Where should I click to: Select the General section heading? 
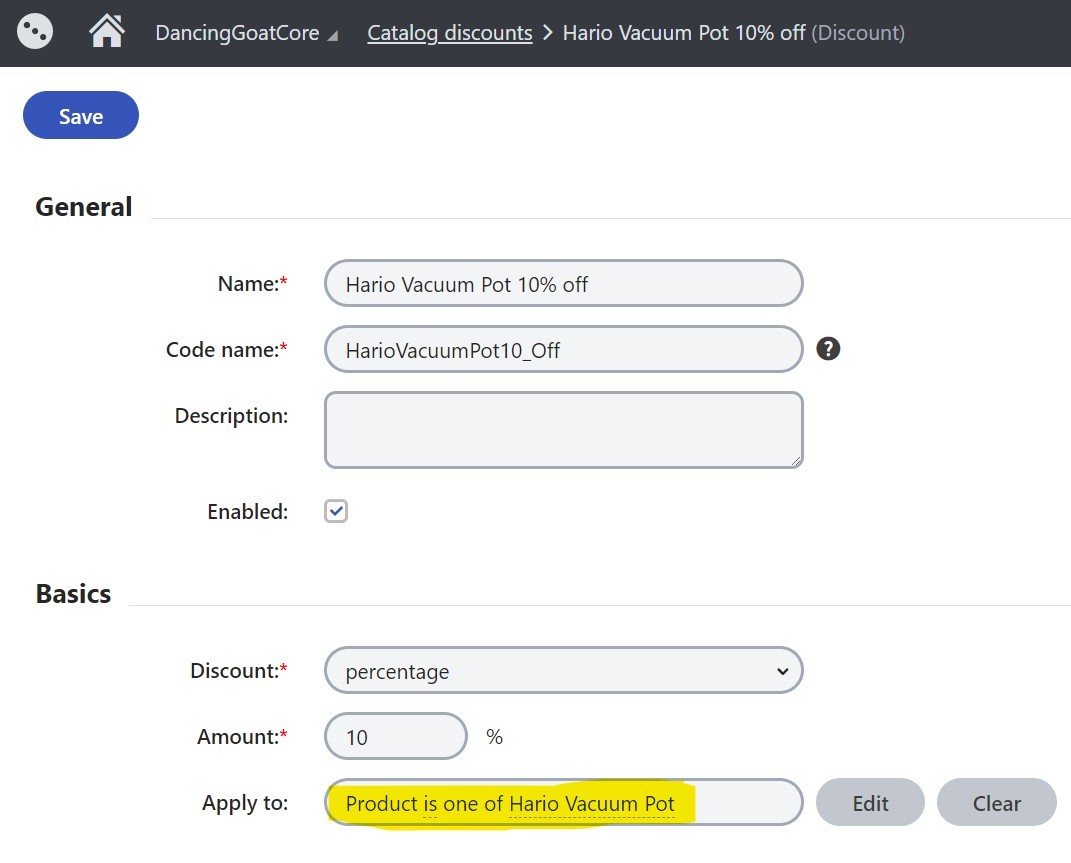coord(83,207)
